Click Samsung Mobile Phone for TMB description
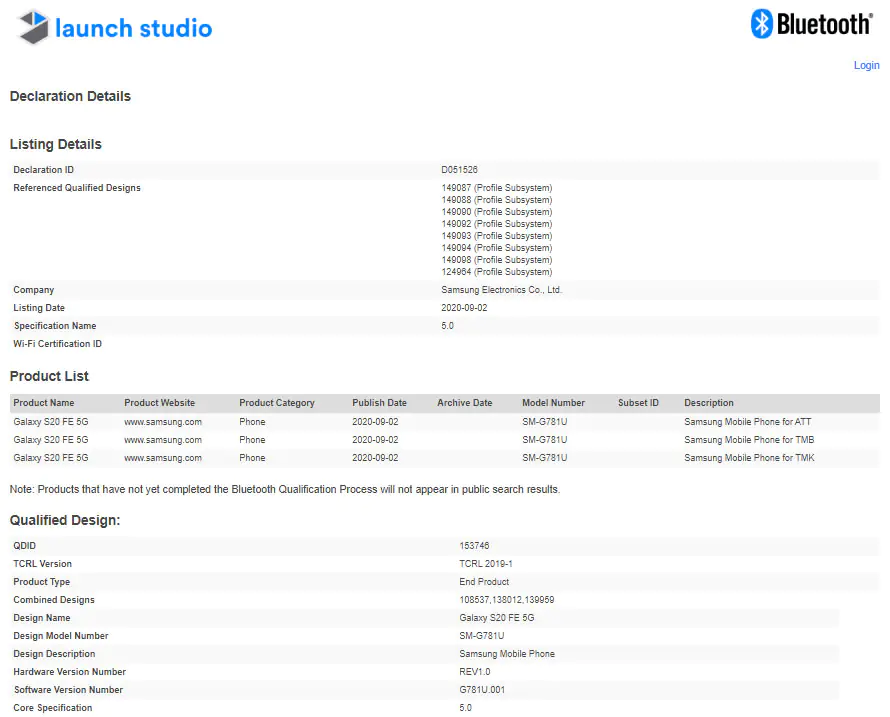 pyautogui.click(x=749, y=439)
